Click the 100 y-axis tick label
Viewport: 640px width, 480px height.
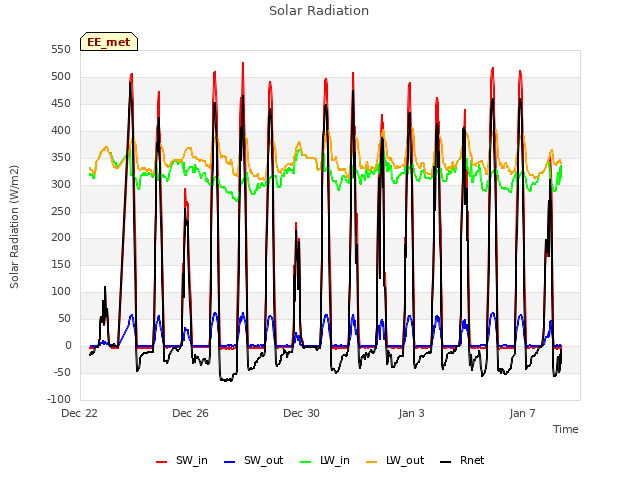coord(61,292)
